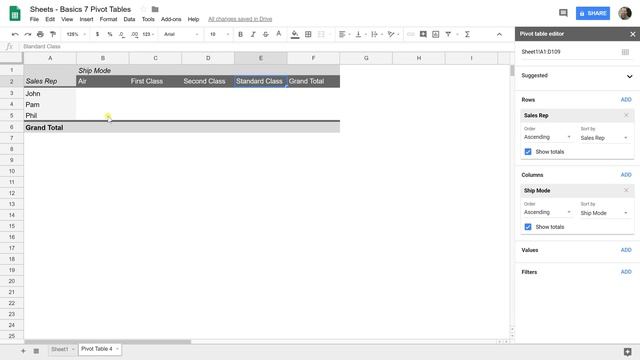Expand the Suggested section
640x360 pixels.
[x=629, y=76]
